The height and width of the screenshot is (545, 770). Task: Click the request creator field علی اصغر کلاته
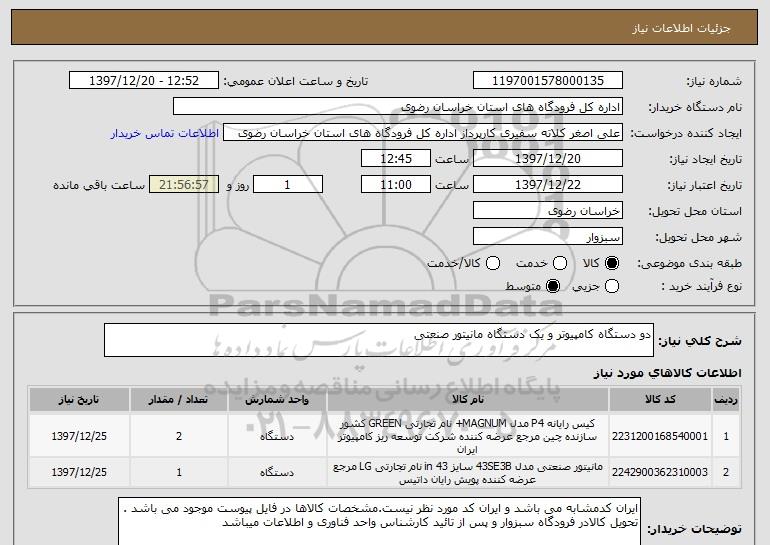(x=423, y=133)
